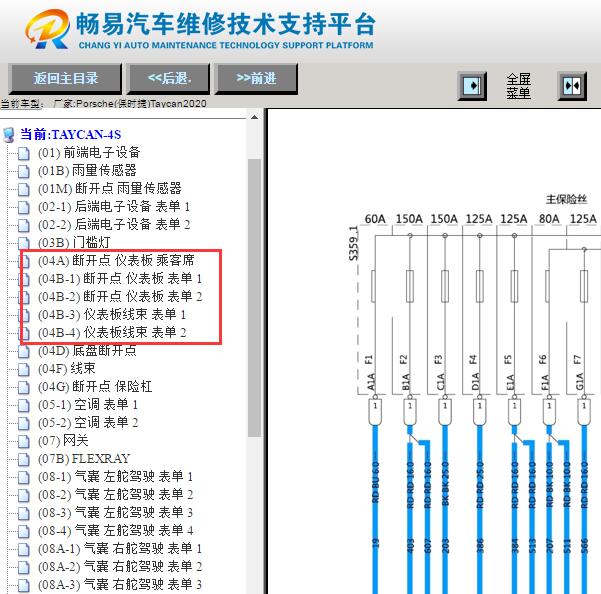The image size is (601, 594).
Task: Click the 80A fuse rating label
Action: [x=549, y=219]
